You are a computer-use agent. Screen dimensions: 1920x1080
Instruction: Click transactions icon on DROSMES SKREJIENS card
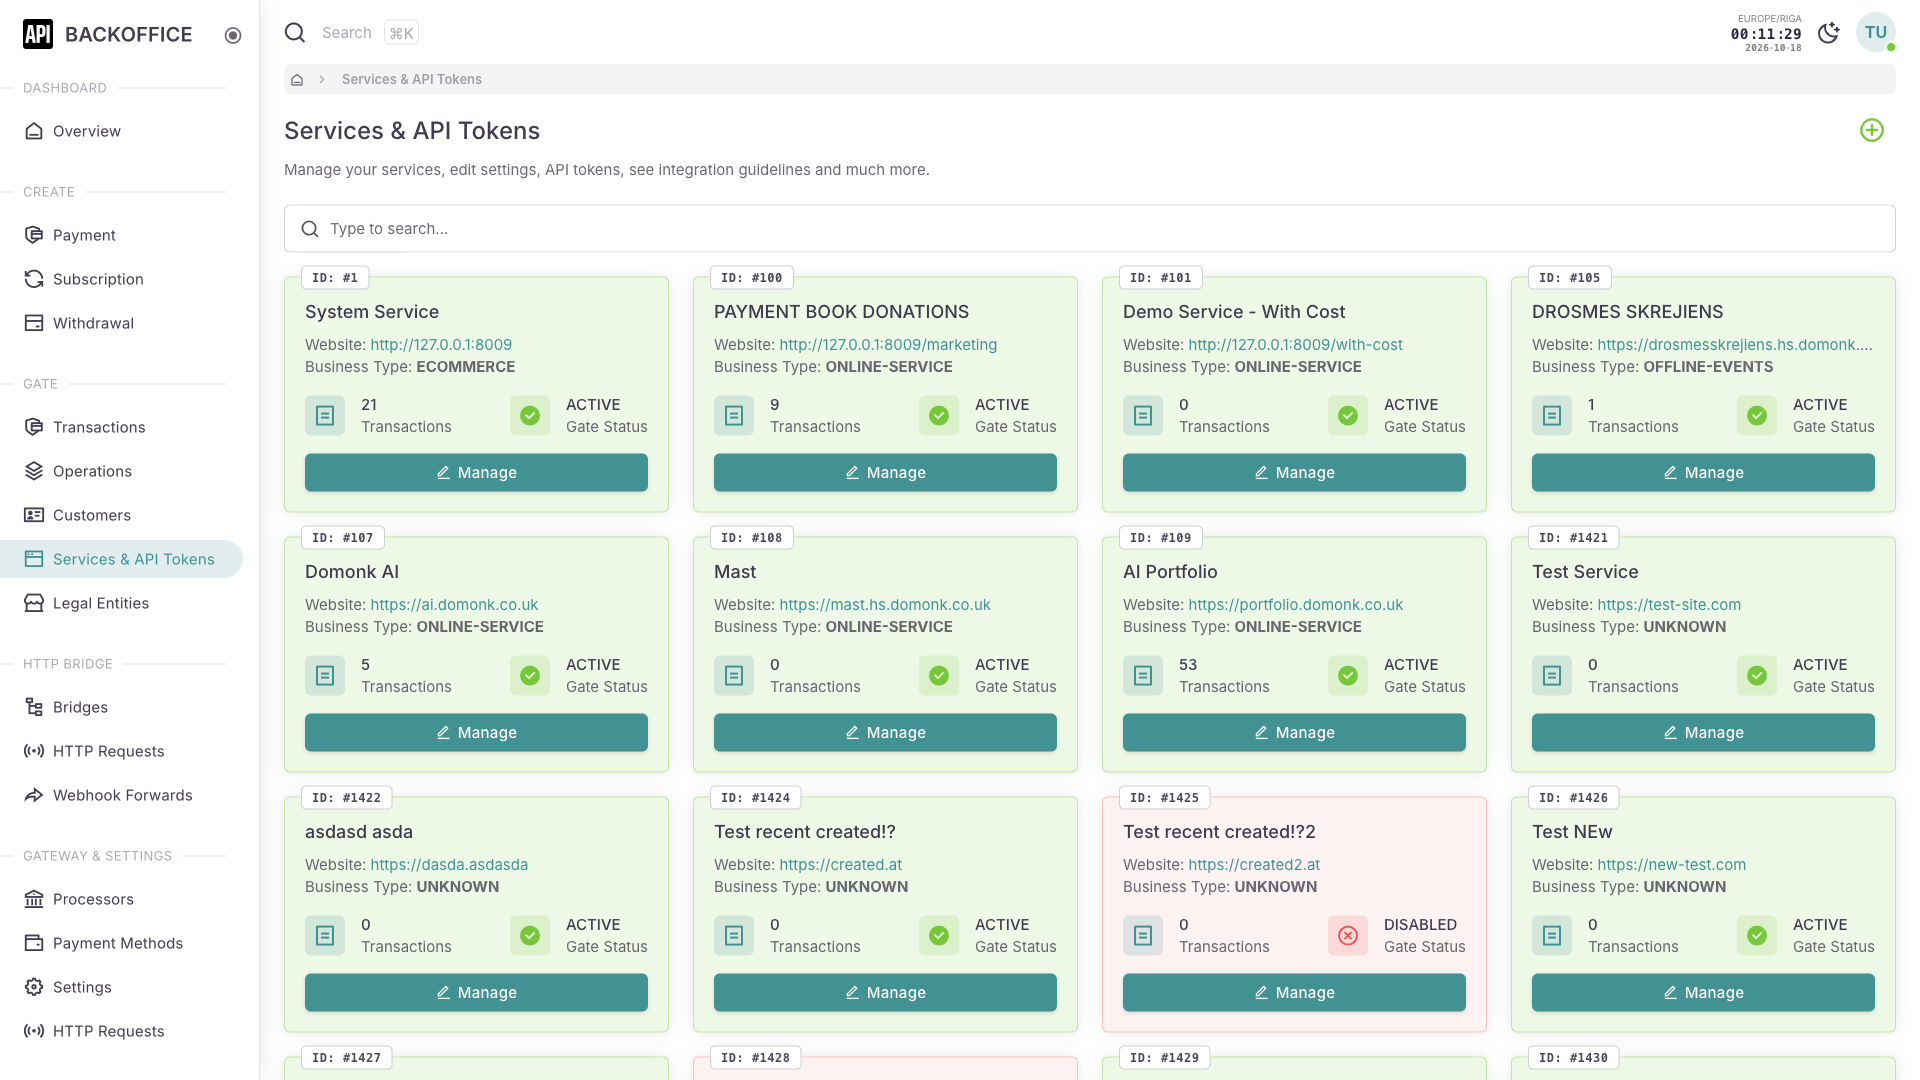pyautogui.click(x=1552, y=416)
